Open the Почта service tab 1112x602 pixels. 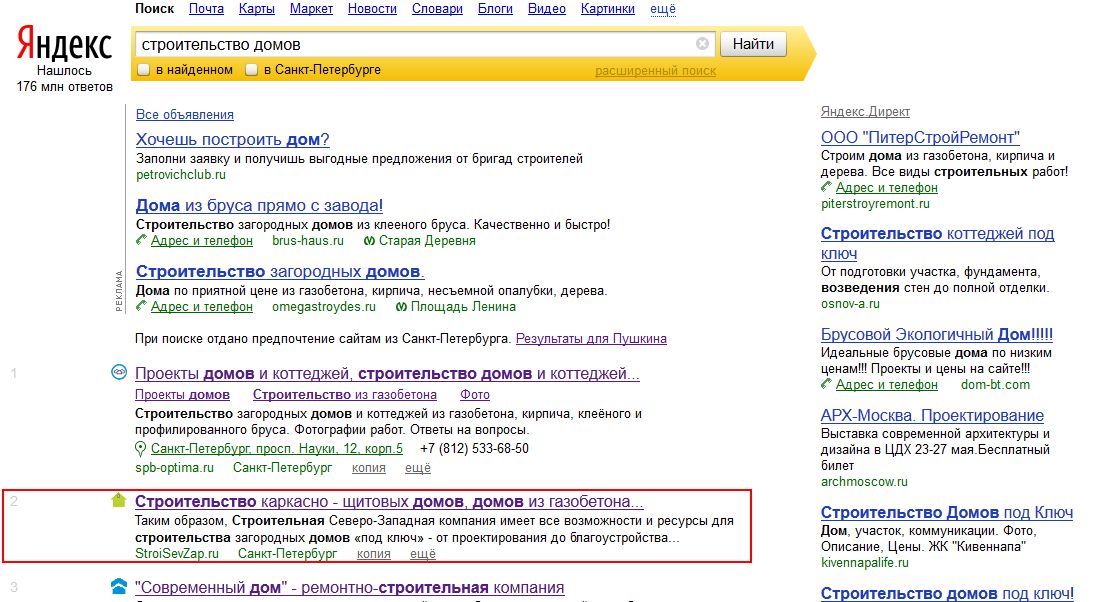(x=206, y=9)
